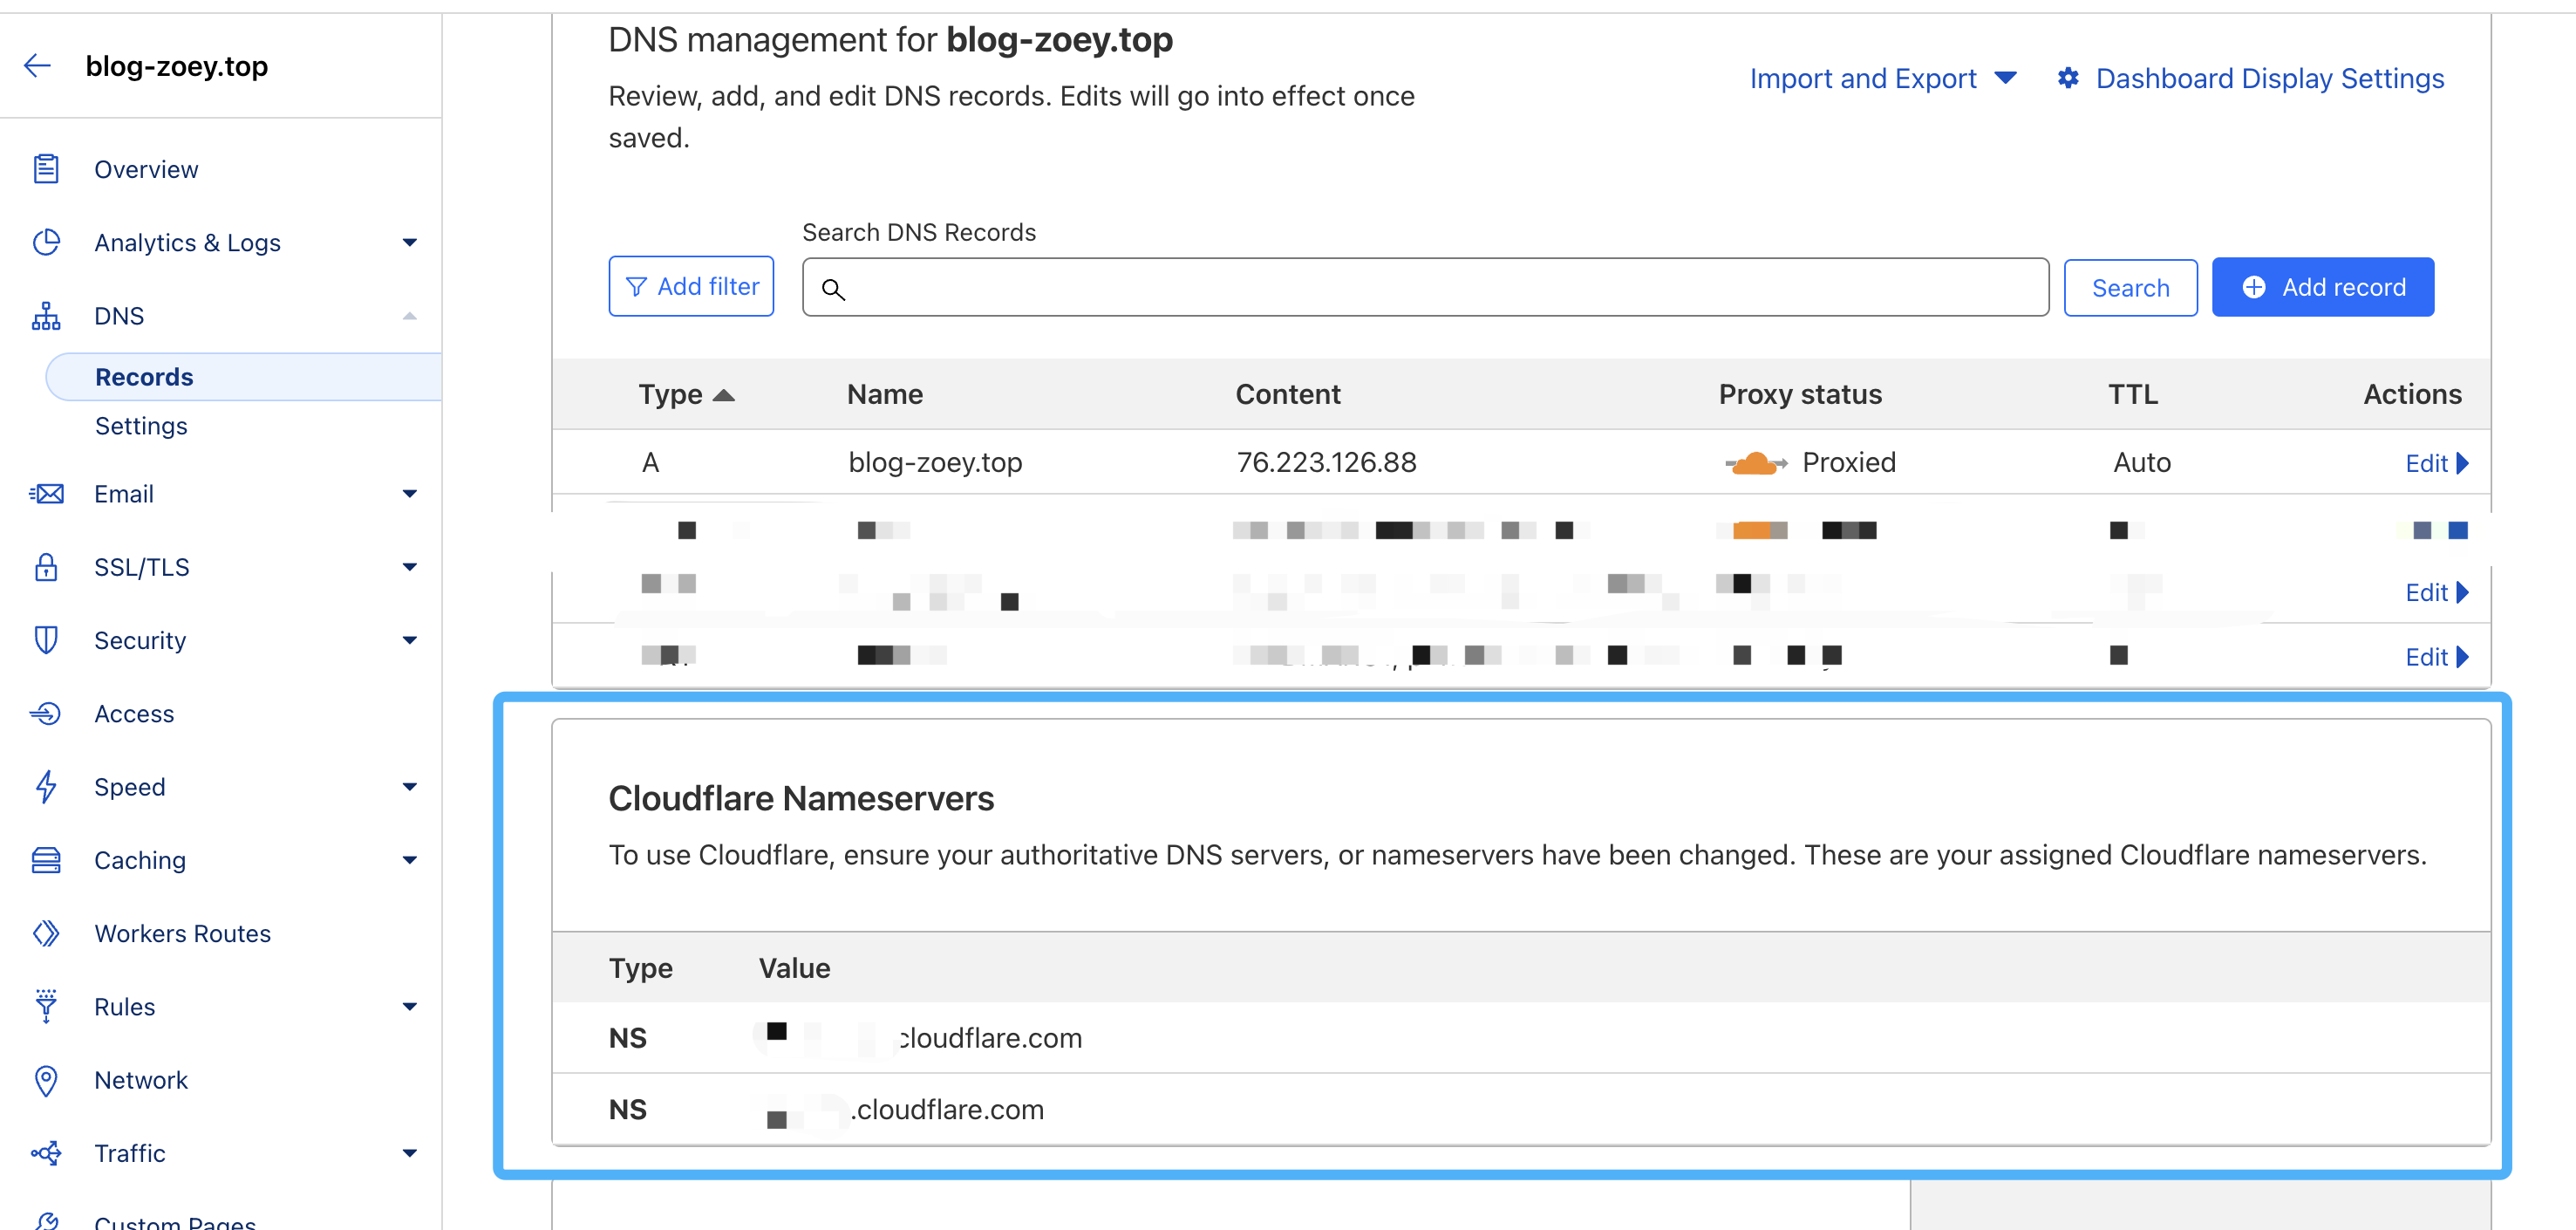Click the Workers Routes diamond icon
Viewport: 2576px width, 1230px height.
coord(46,933)
